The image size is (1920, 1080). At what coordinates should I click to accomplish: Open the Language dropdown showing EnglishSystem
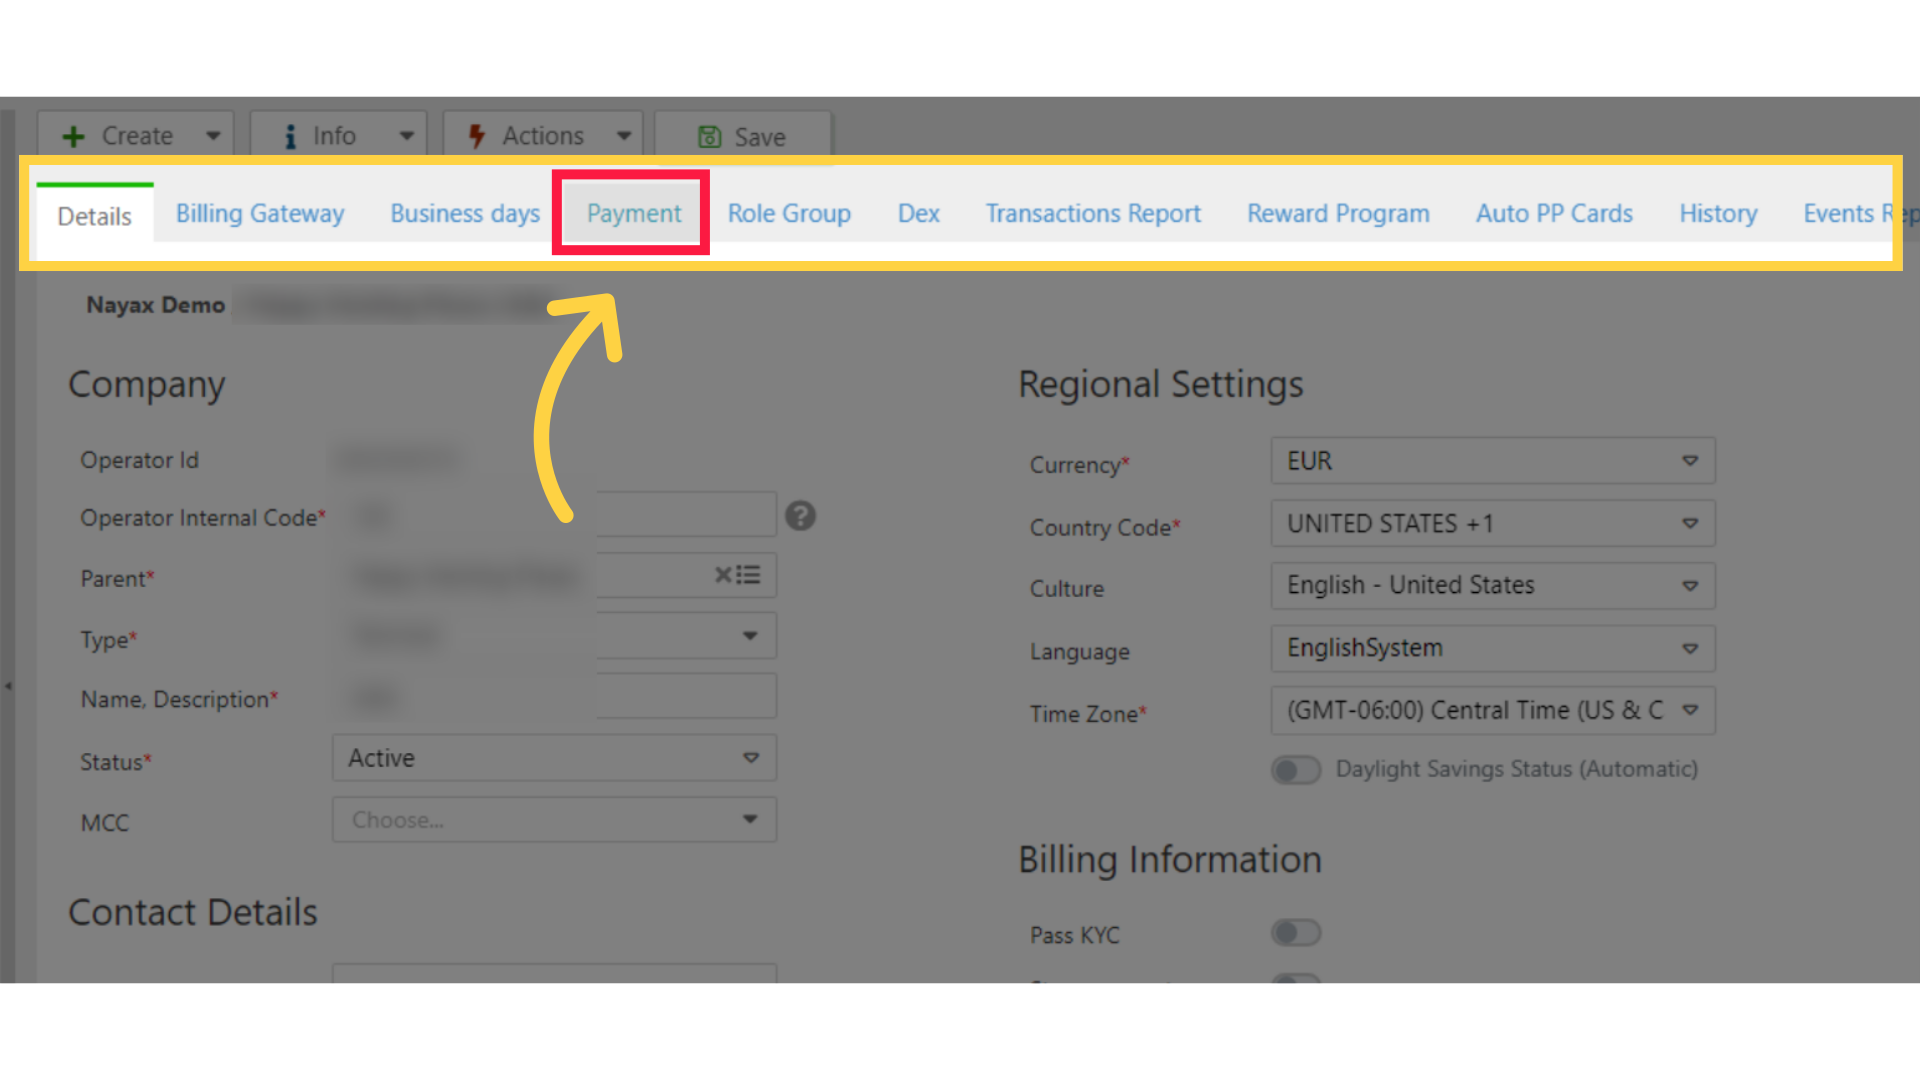[1493, 648]
